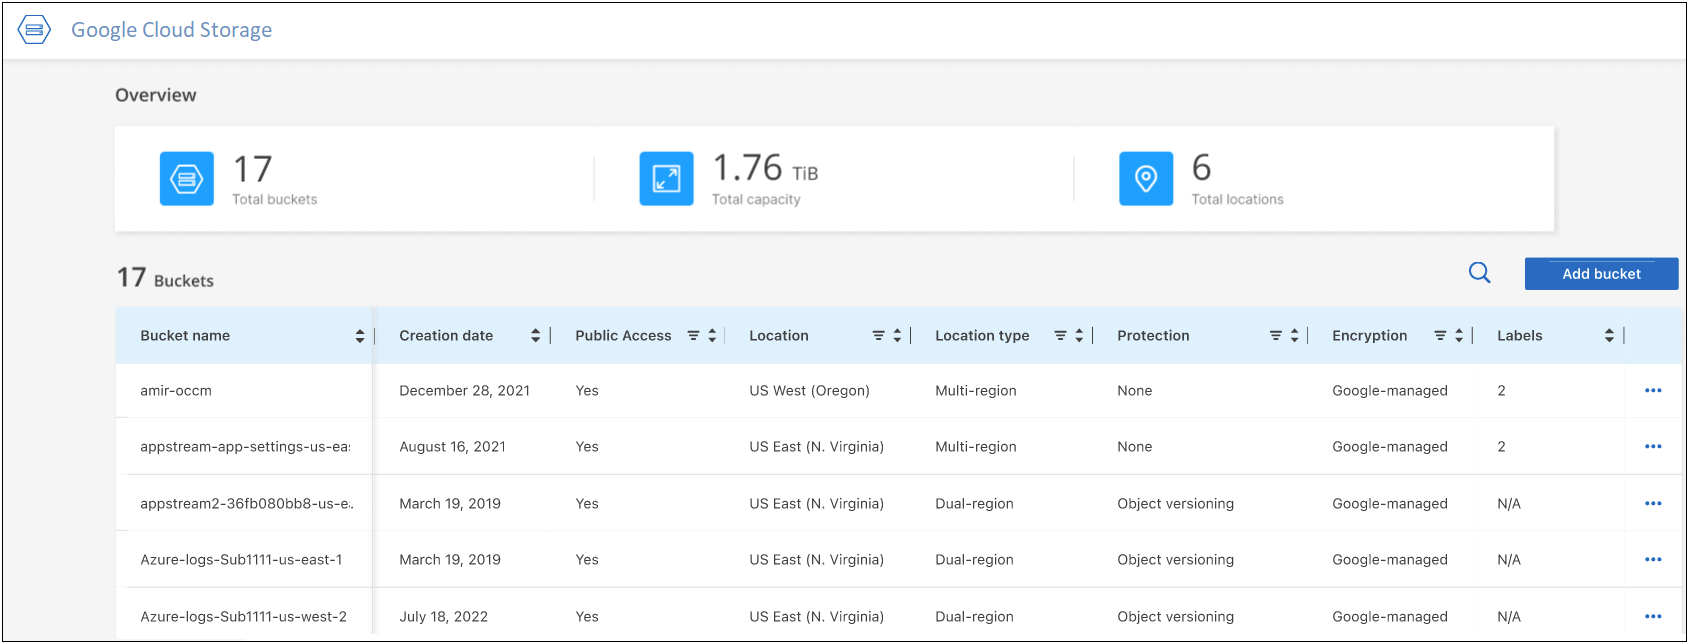Open the Location column filter
The image size is (1688, 643).
[878, 336]
